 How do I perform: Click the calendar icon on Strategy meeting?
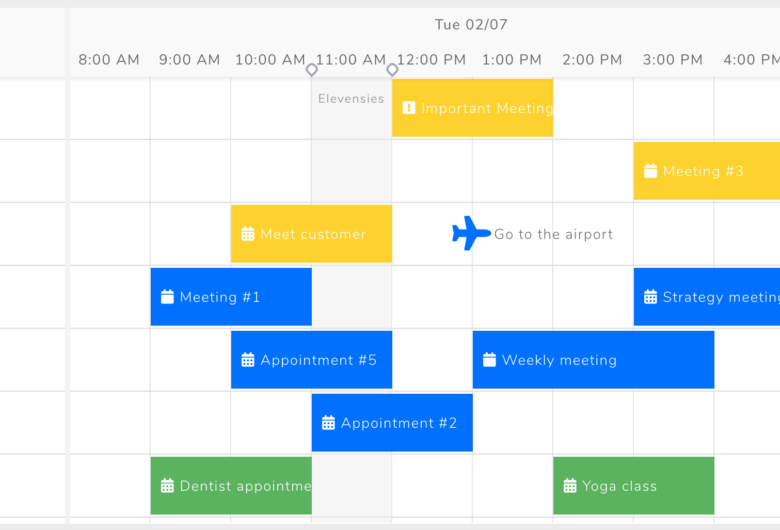click(x=651, y=297)
